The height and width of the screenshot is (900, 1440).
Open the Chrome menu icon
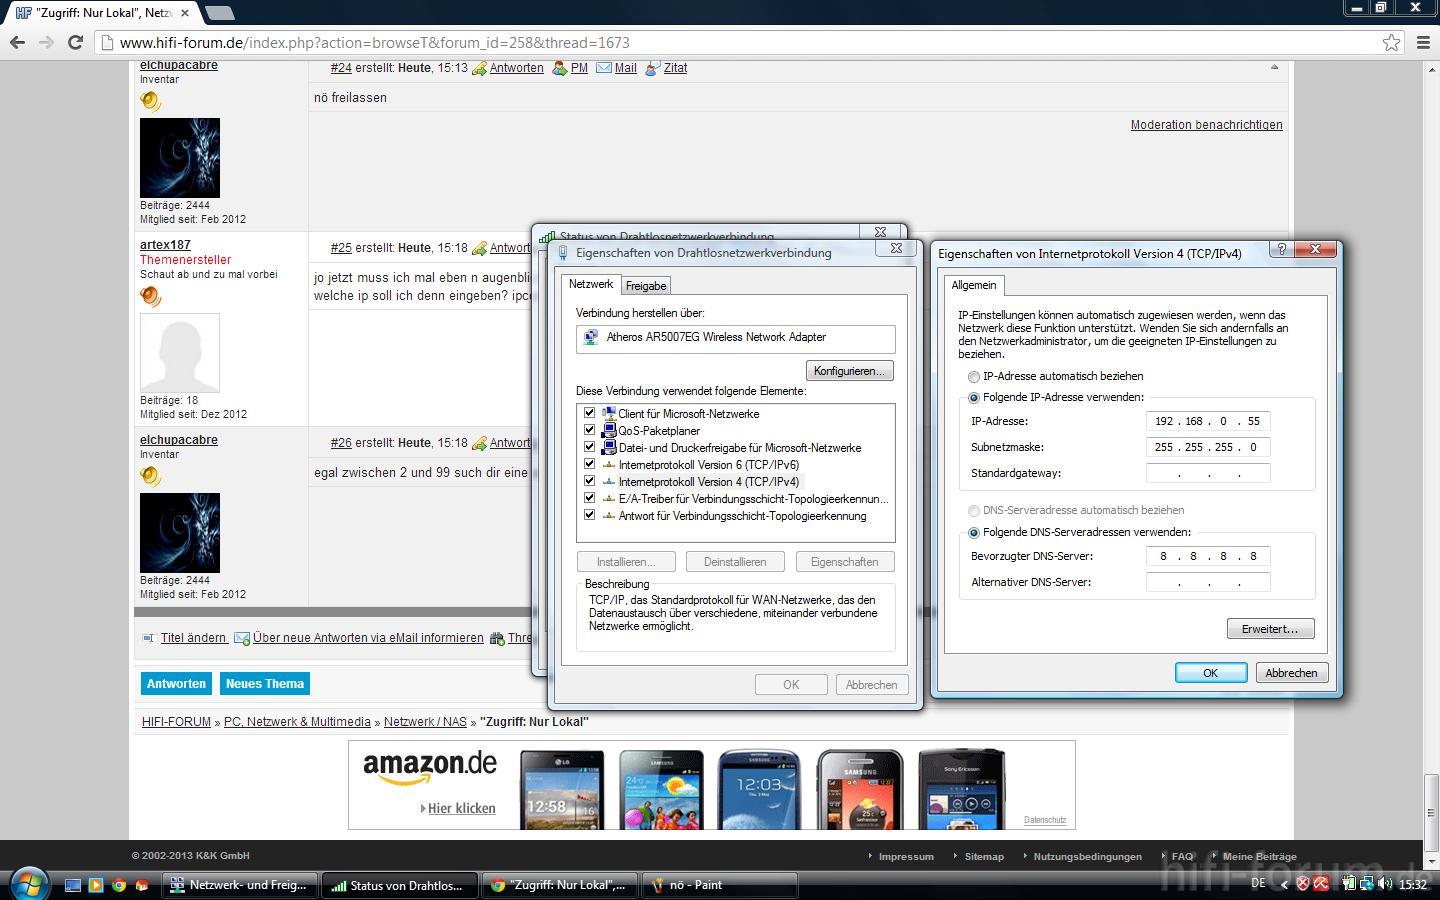point(1423,42)
